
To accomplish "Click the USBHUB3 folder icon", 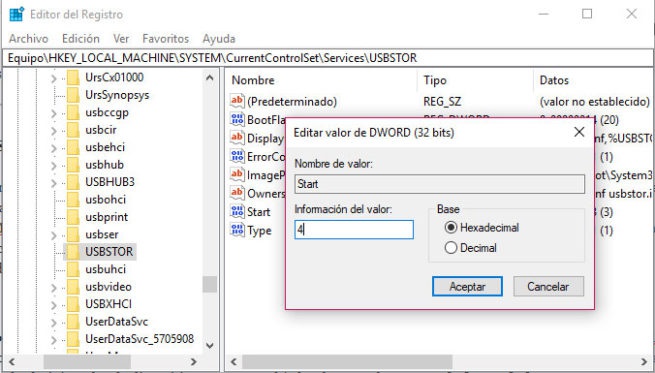I will point(73,182).
